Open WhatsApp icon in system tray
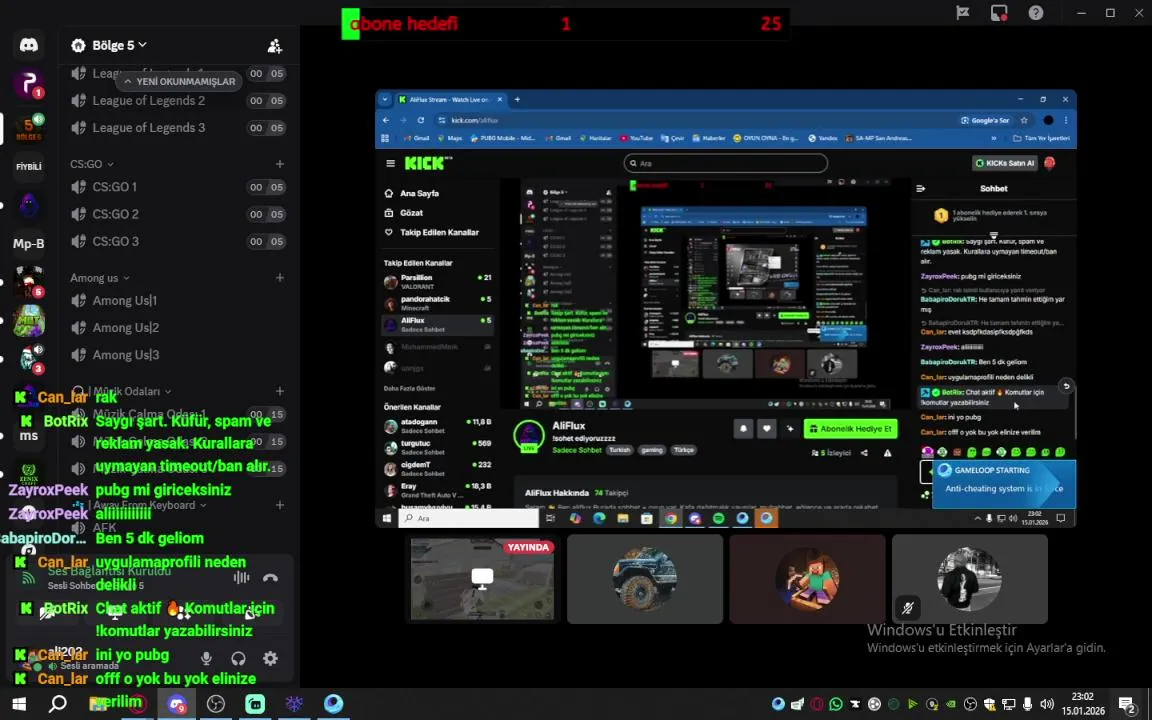 click(835, 704)
